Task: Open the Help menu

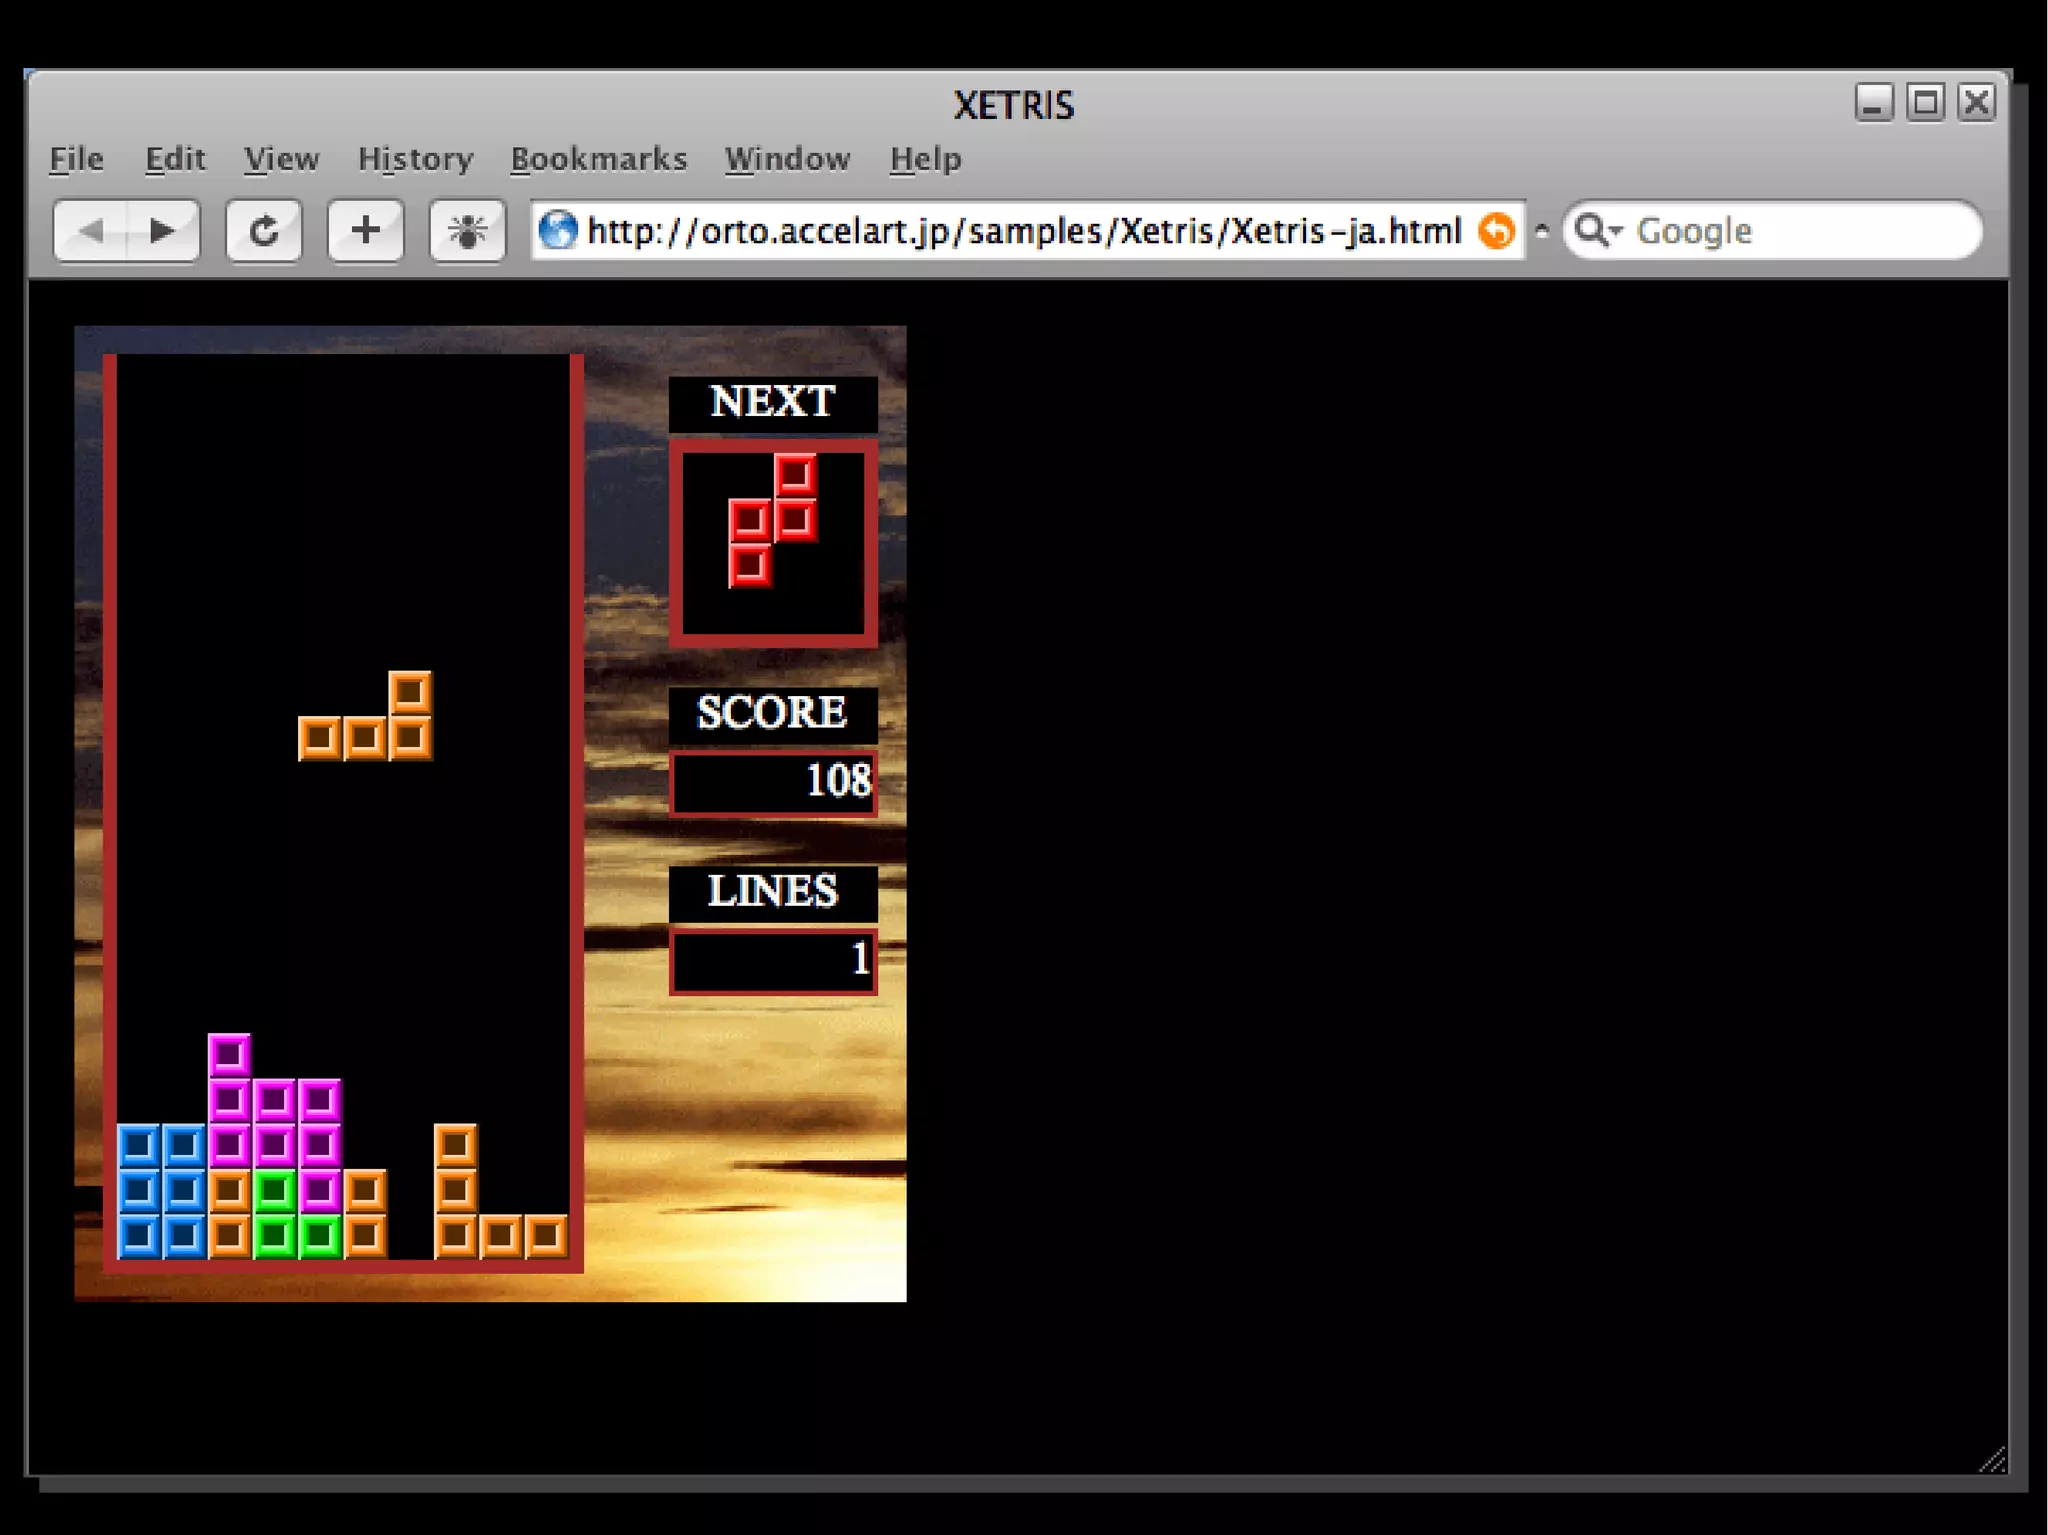Action: coord(925,159)
